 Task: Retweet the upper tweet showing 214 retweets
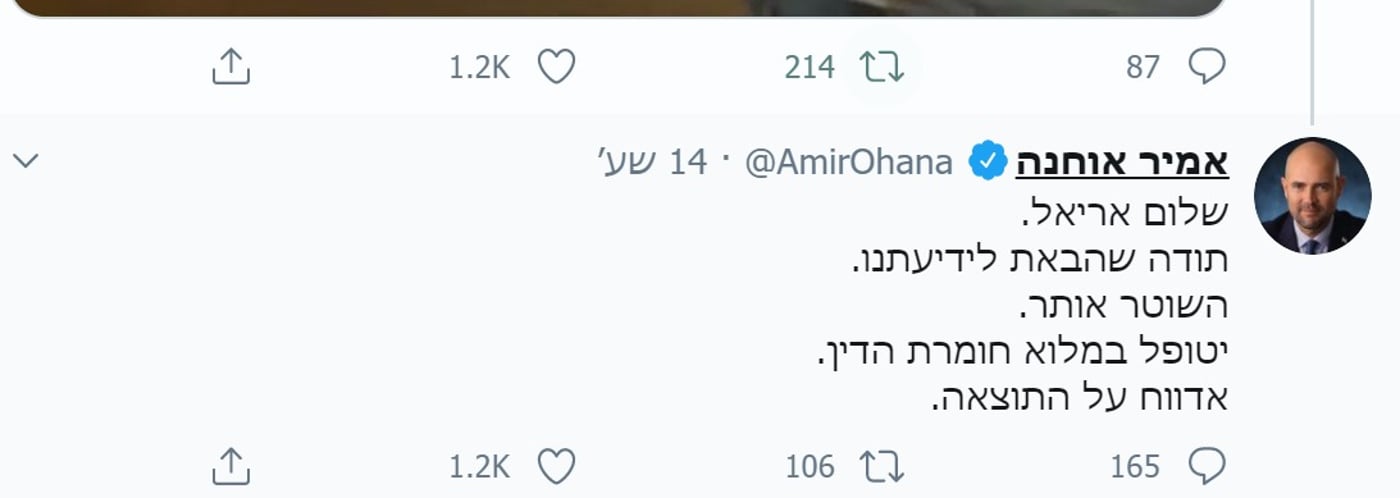[882, 67]
